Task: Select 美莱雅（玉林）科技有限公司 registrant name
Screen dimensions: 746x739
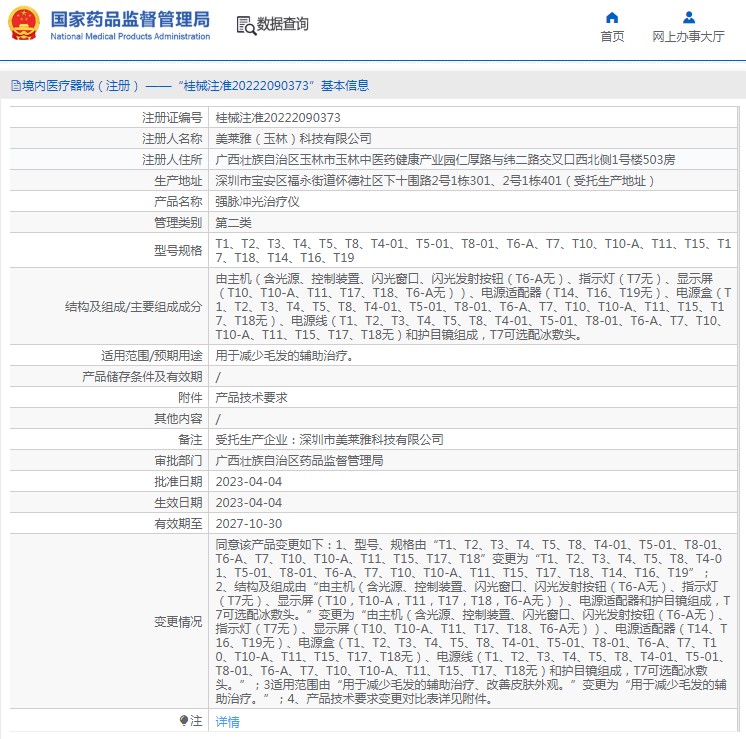Action: point(293,138)
